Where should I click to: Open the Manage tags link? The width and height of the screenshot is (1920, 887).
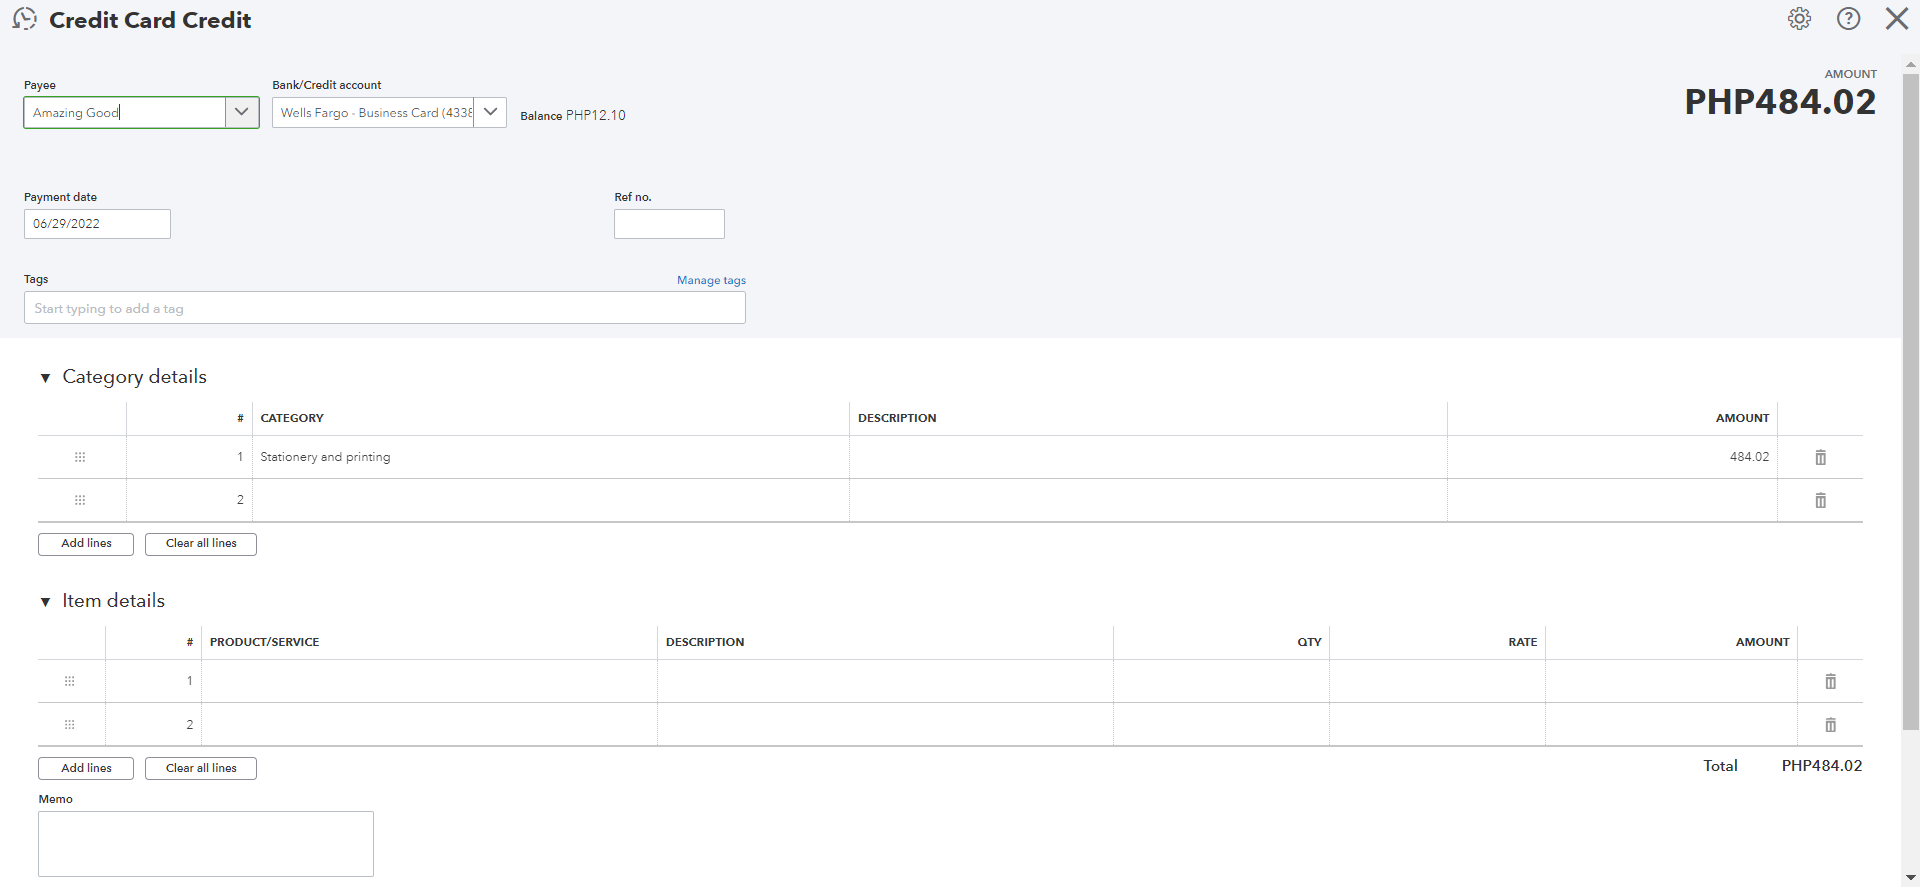pos(711,280)
